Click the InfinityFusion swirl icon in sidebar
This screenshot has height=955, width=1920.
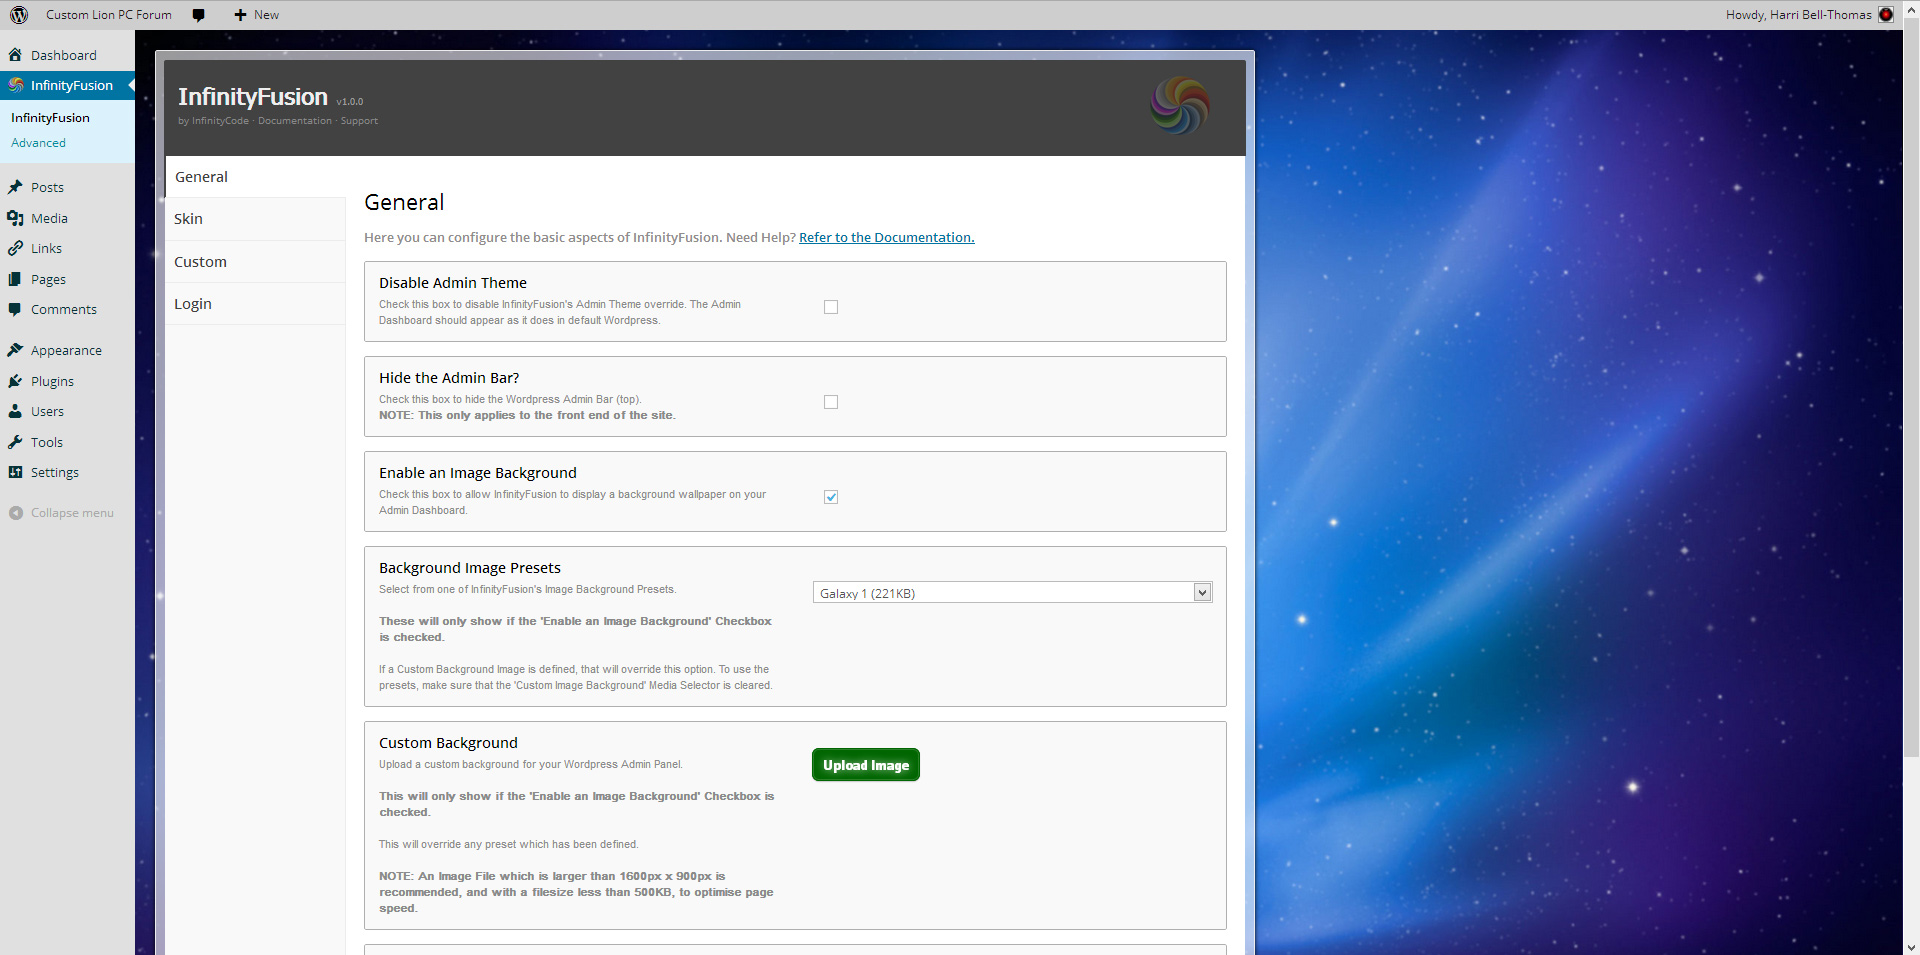click(16, 85)
